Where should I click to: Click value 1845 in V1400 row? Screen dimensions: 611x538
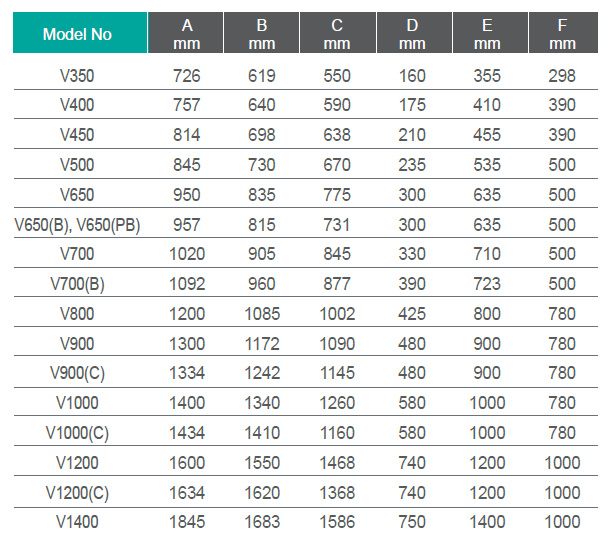point(187,522)
